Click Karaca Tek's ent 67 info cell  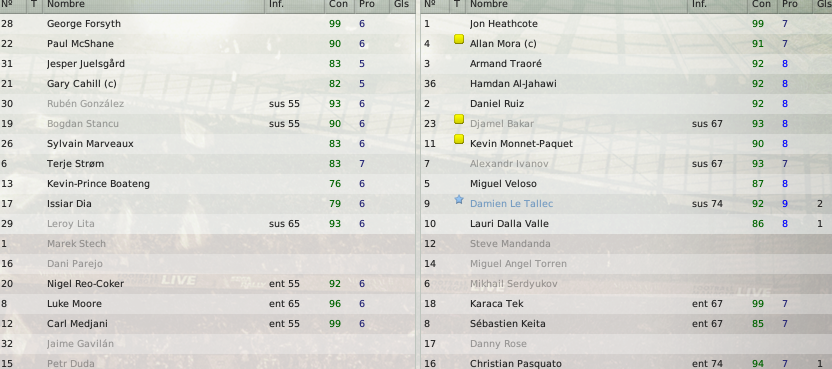coord(707,304)
